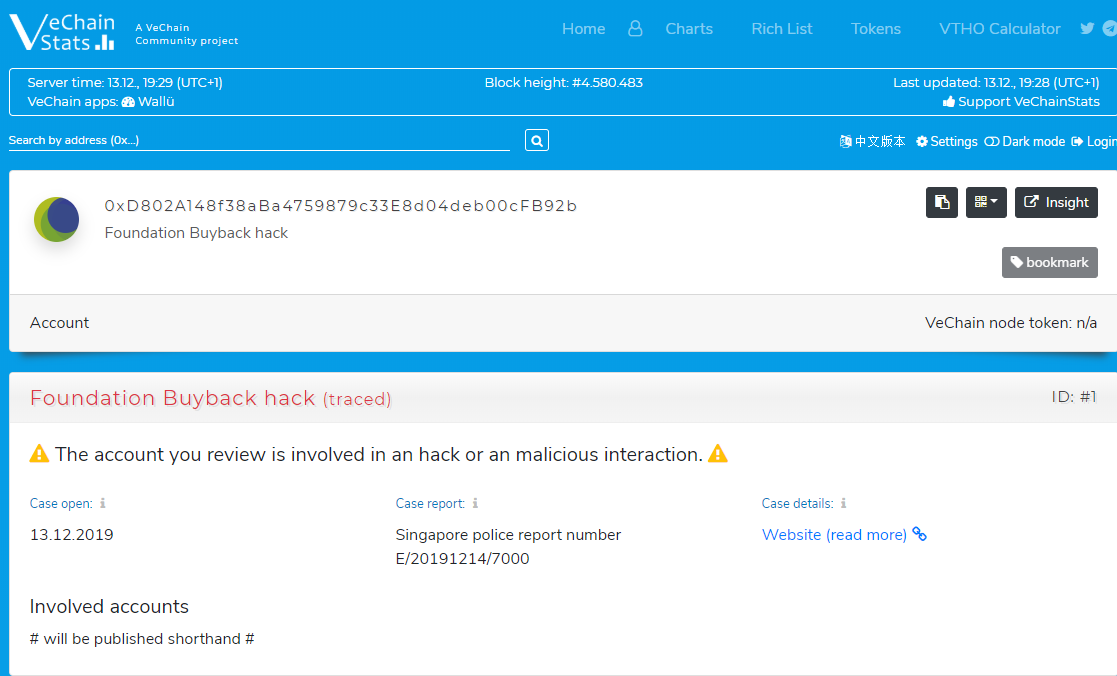Click warning triangle after malicious interaction text

[718, 454]
